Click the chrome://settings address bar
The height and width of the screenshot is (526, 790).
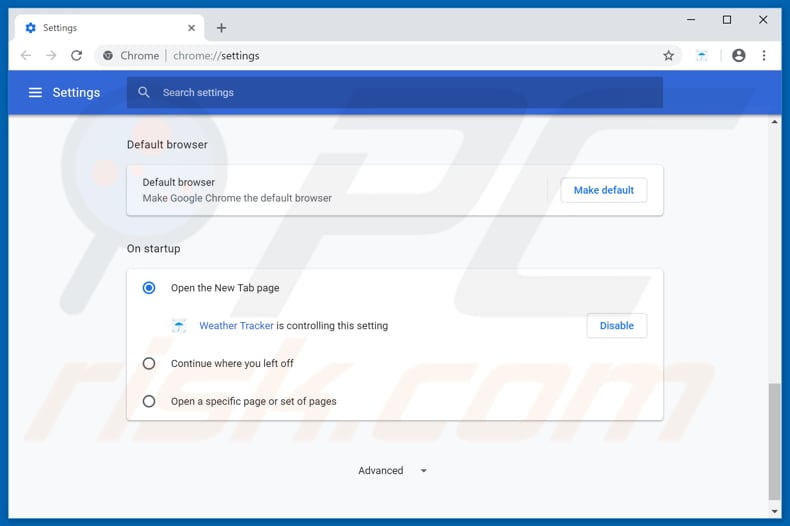click(x=388, y=55)
